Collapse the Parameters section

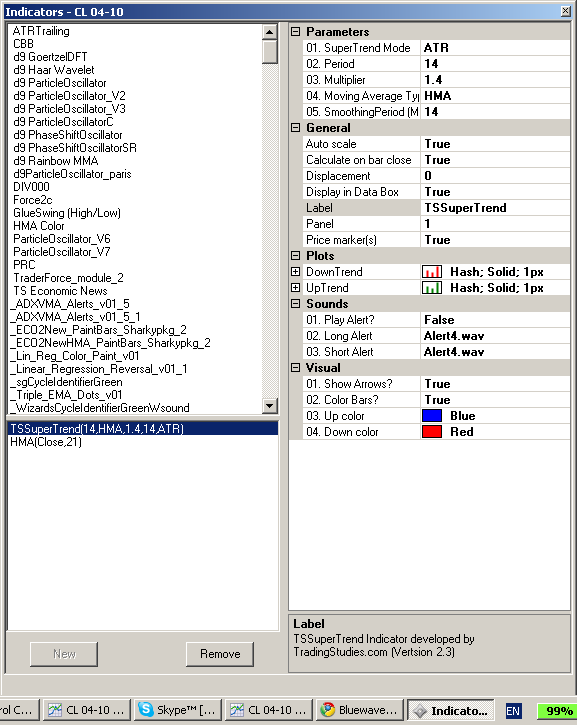295,31
